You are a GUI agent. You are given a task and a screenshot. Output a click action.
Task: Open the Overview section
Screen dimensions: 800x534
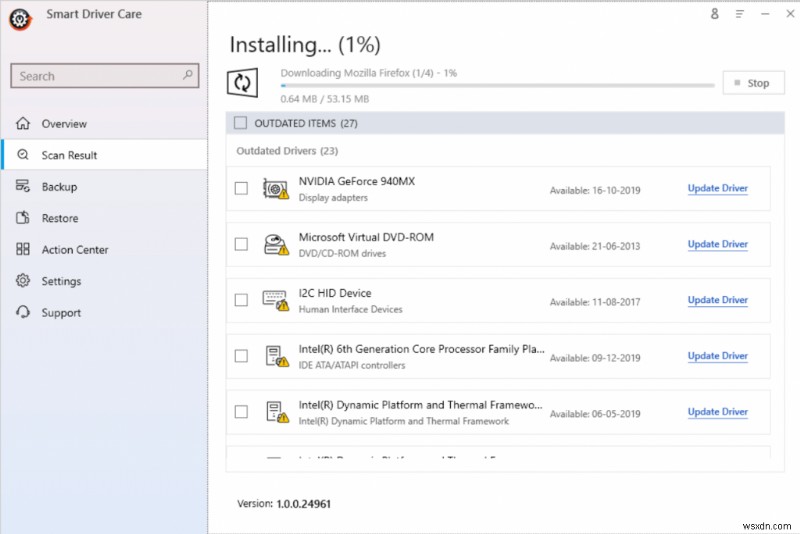click(105, 123)
